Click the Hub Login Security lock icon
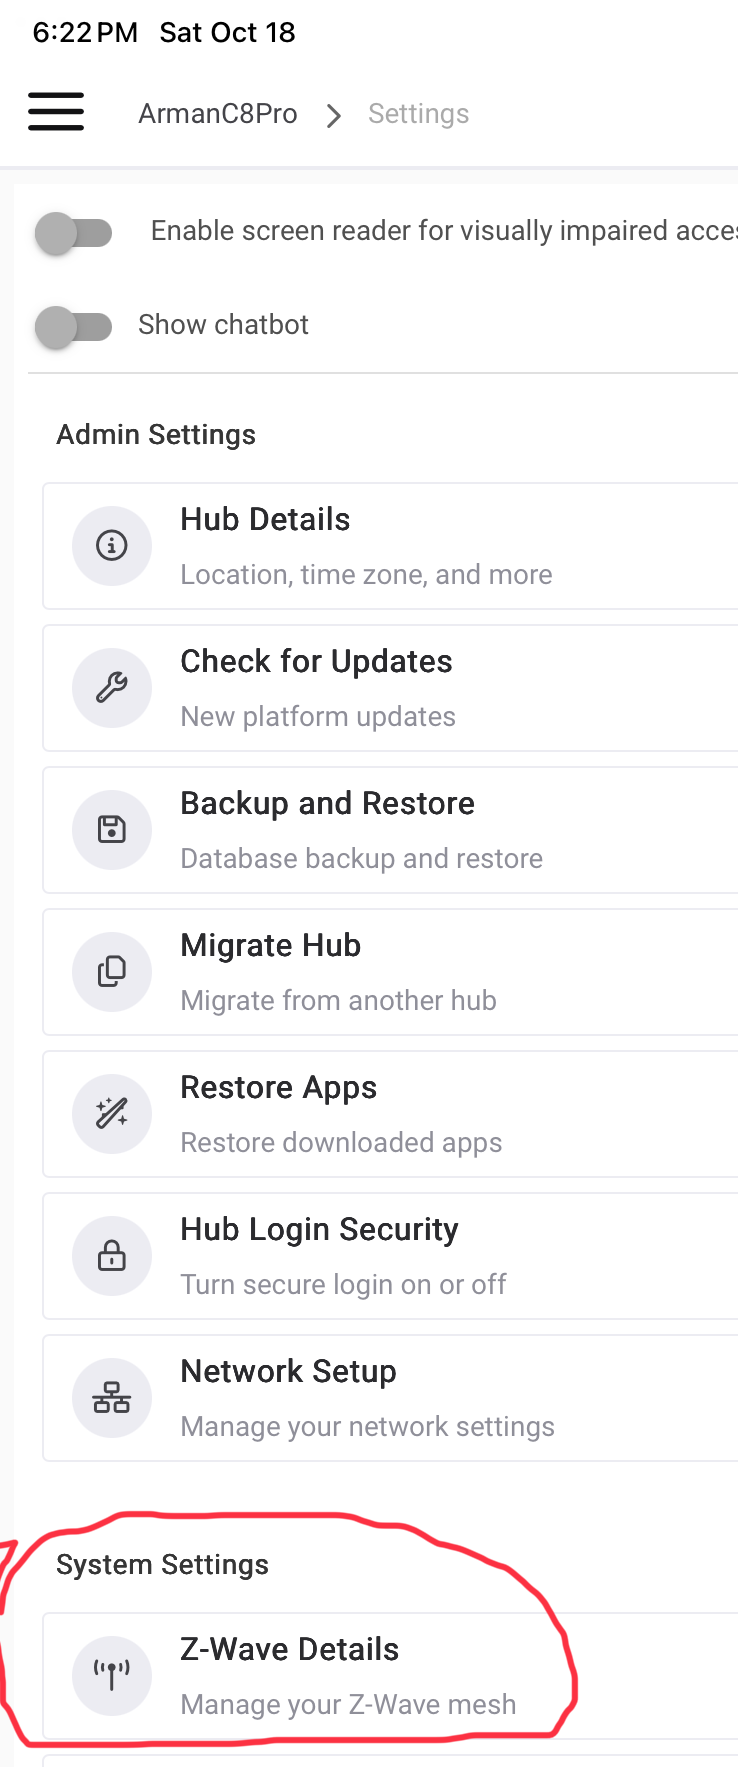738x1767 pixels. (112, 1256)
